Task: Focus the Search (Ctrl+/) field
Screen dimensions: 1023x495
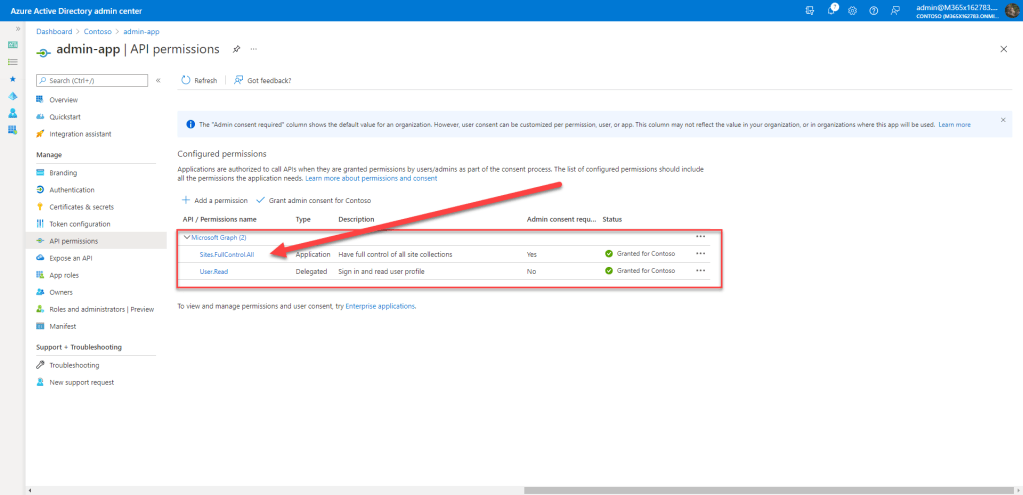Action: pos(95,80)
